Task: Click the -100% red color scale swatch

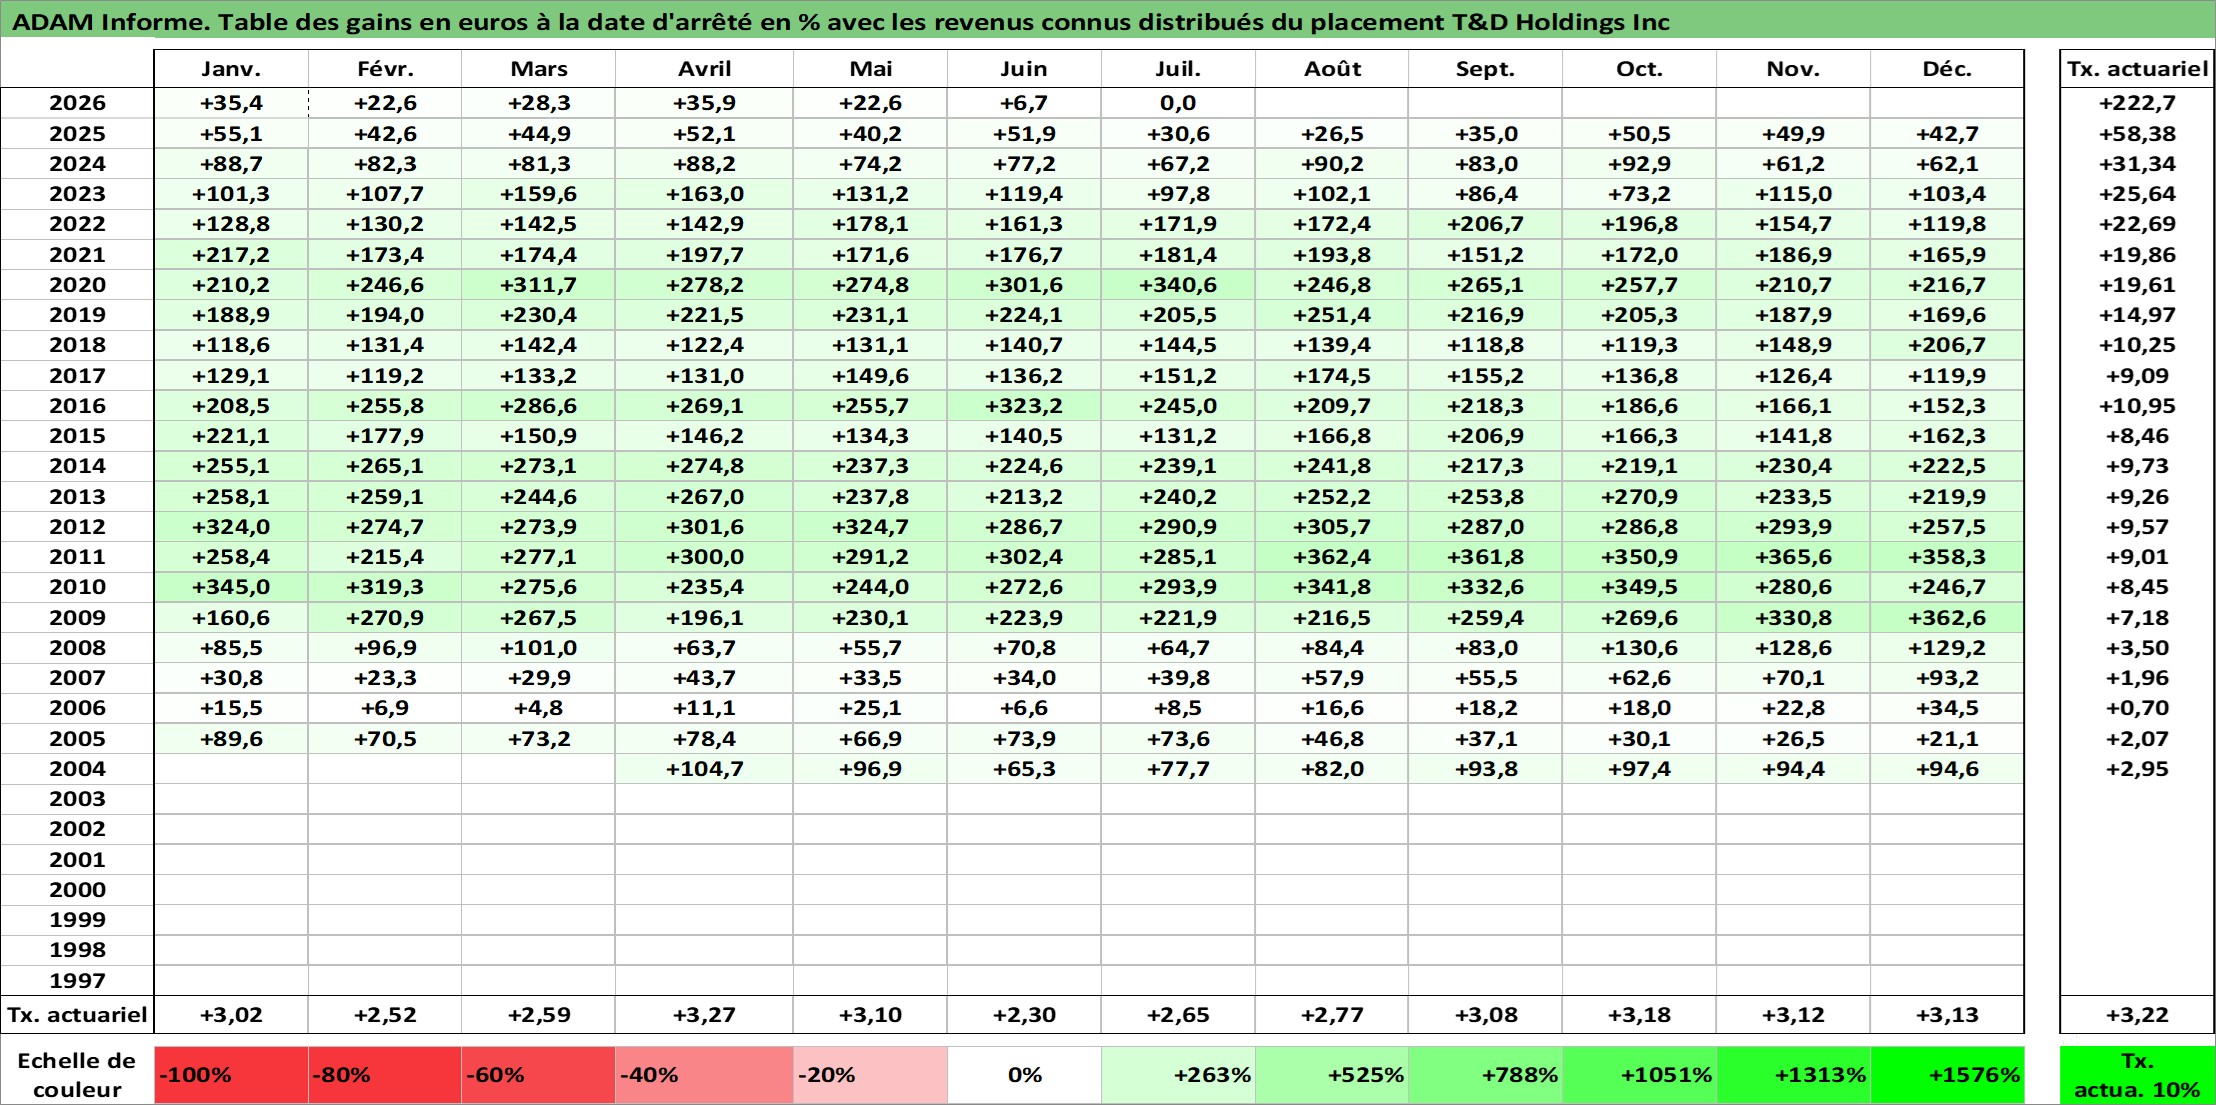Action: 231,1075
